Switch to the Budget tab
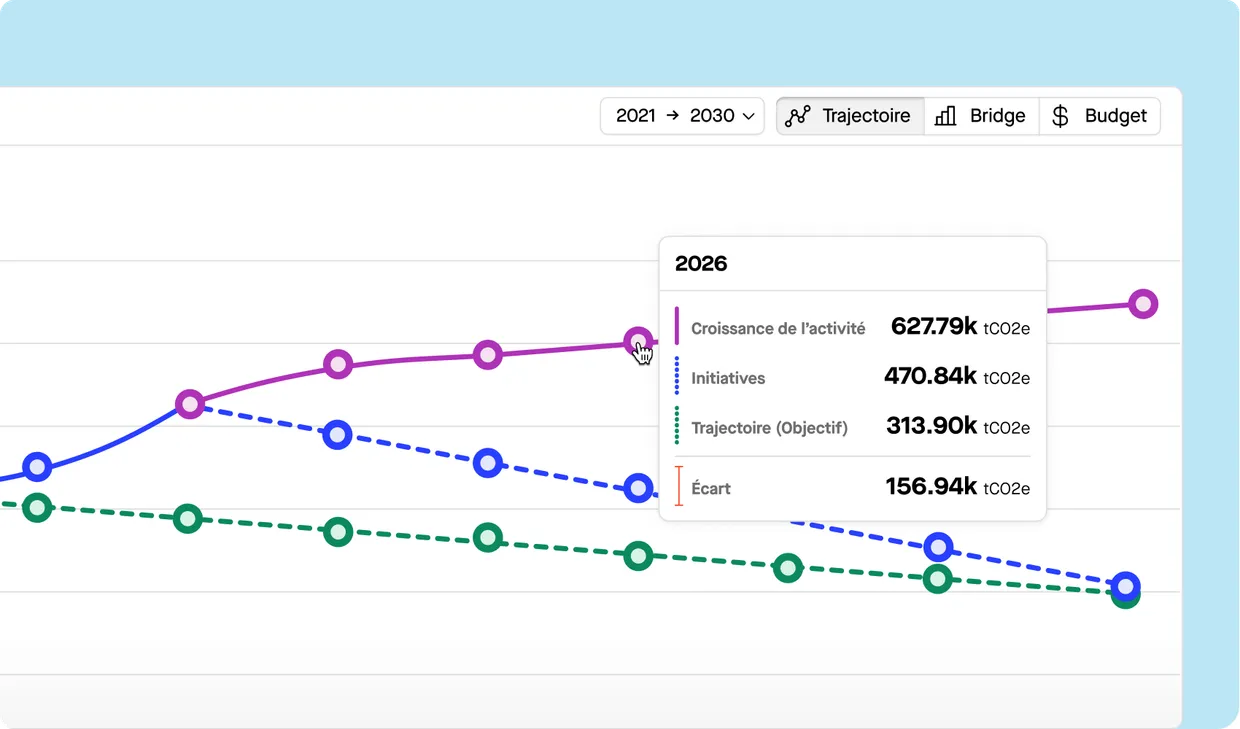This screenshot has width=1240, height=729. (x=1099, y=116)
